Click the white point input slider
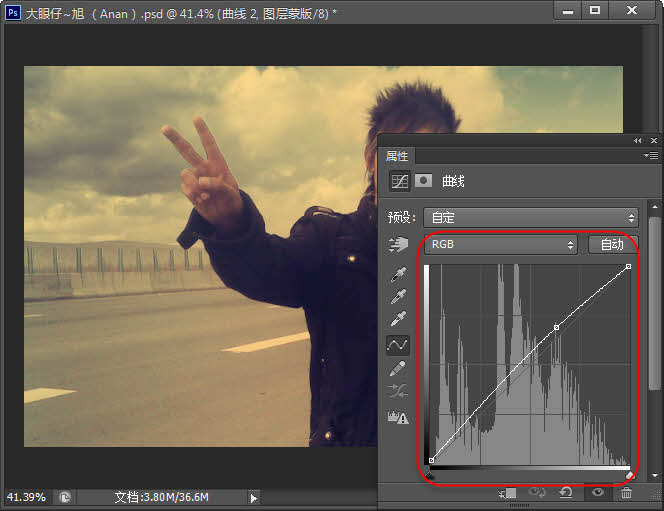Screen dimensions: 664x511 tap(629, 474)
